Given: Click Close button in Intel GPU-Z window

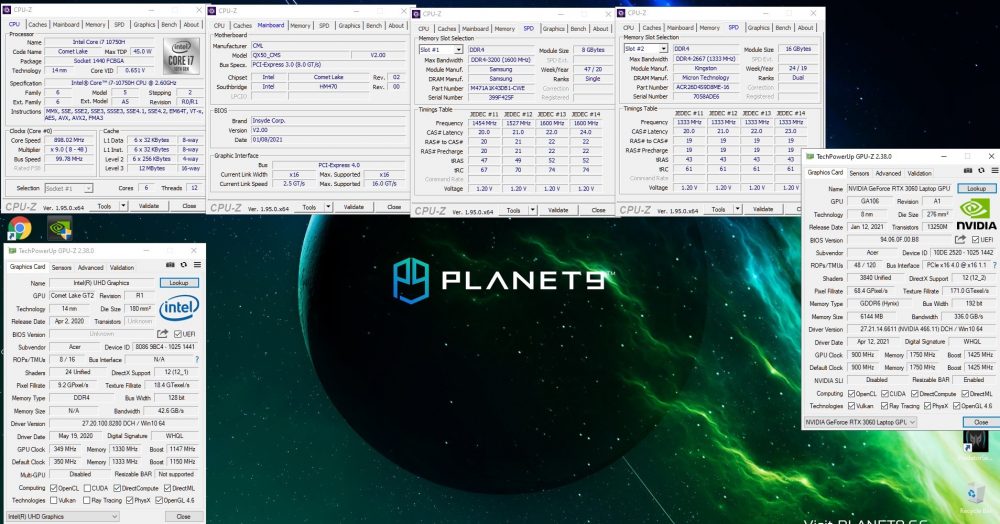Looking at the screenshot, I should click(x=184, y=516).
